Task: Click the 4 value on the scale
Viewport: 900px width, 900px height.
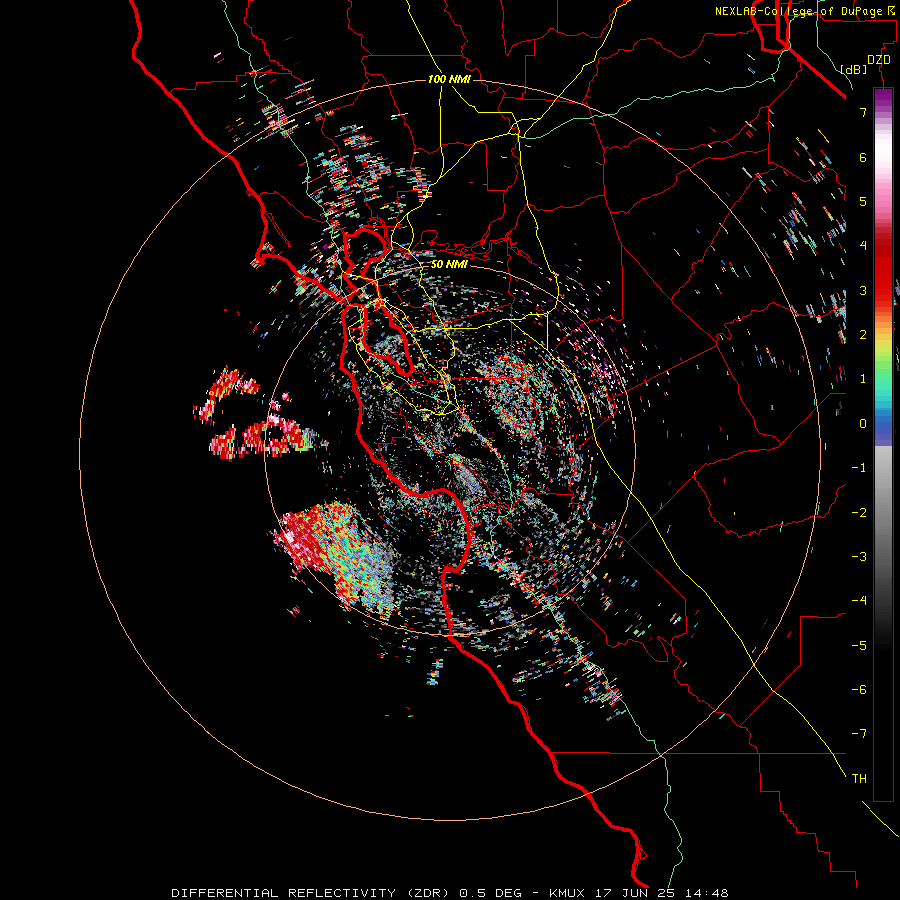Action: (x=863, y=246)
